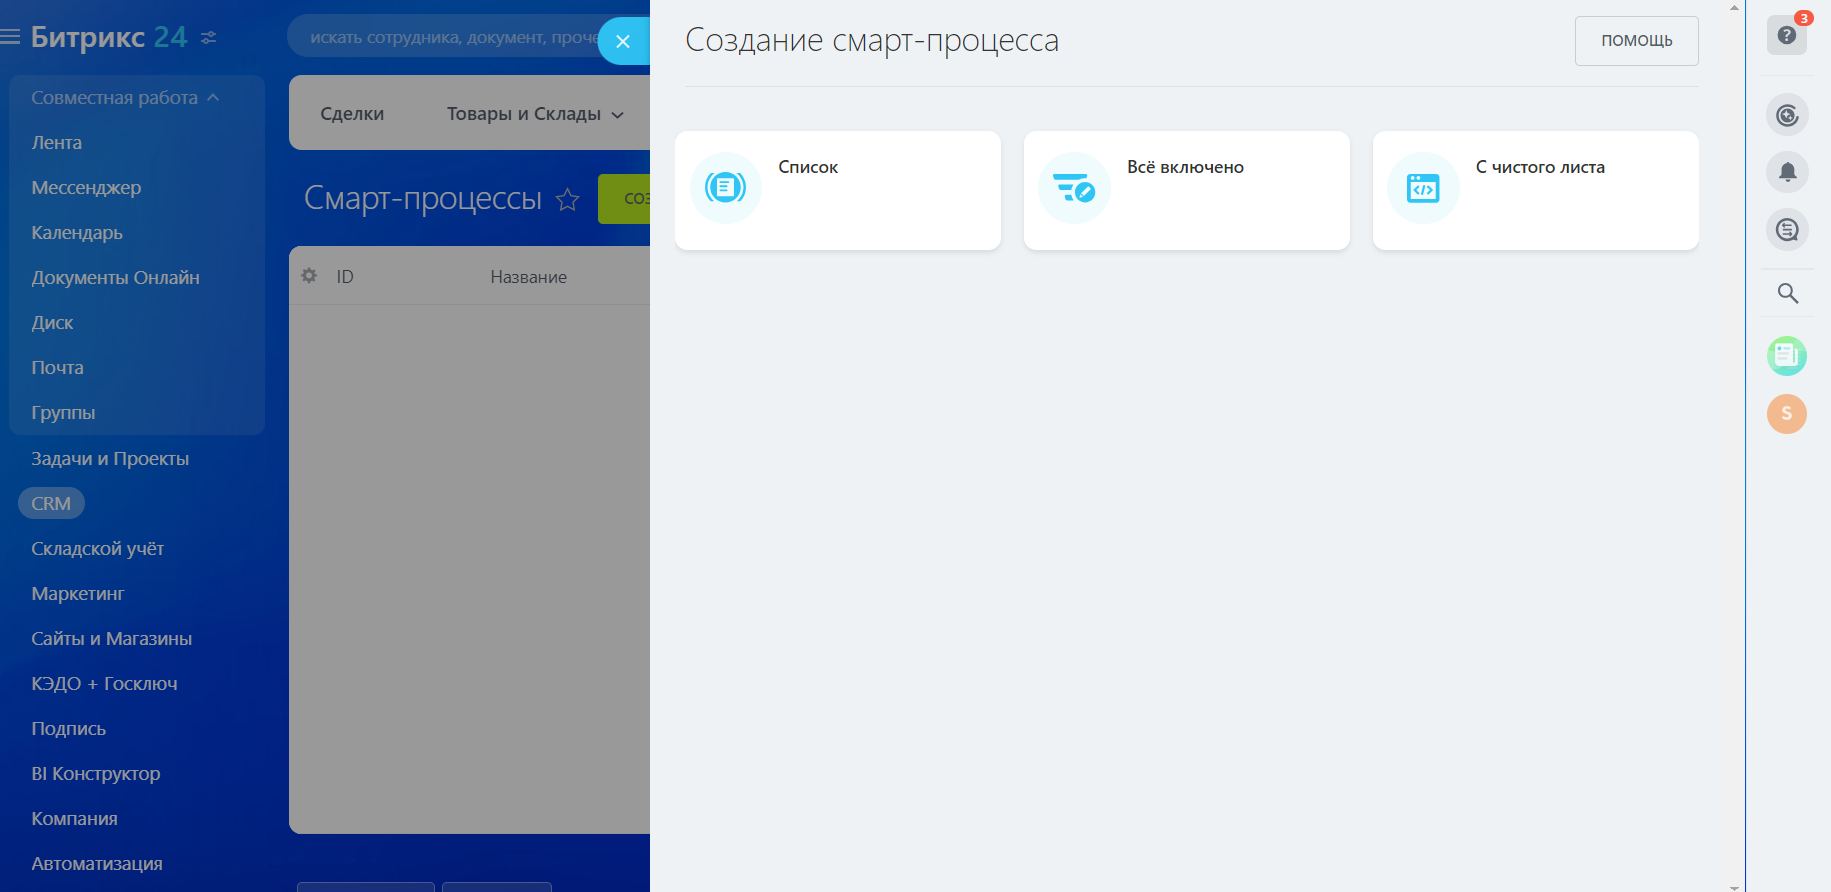Open Задачи и Проекты in the left menu
1831x892 pixels.
[110, 459]
